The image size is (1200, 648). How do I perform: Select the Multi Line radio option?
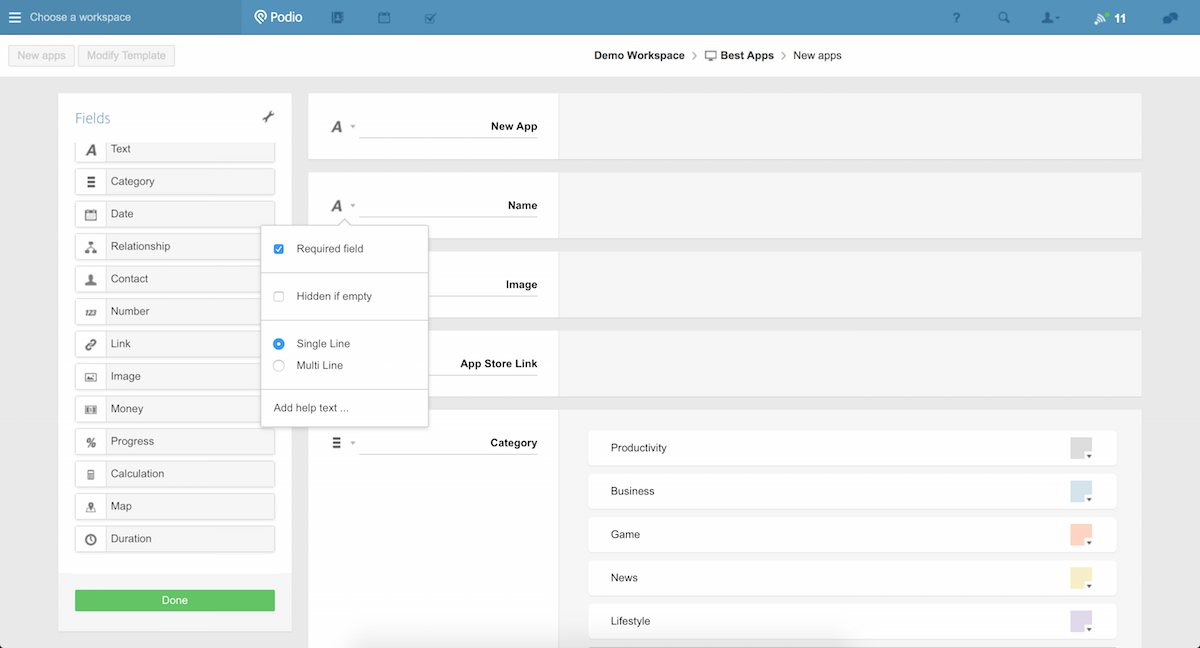tap(279, 366)
